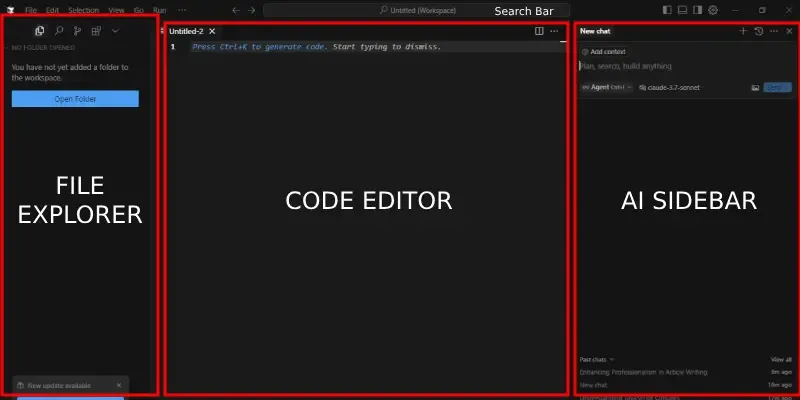The width and height of the screenshot is (800, 400).
Task: Toggle the bottom panel layout icon
Action: [x=682, y=9]
